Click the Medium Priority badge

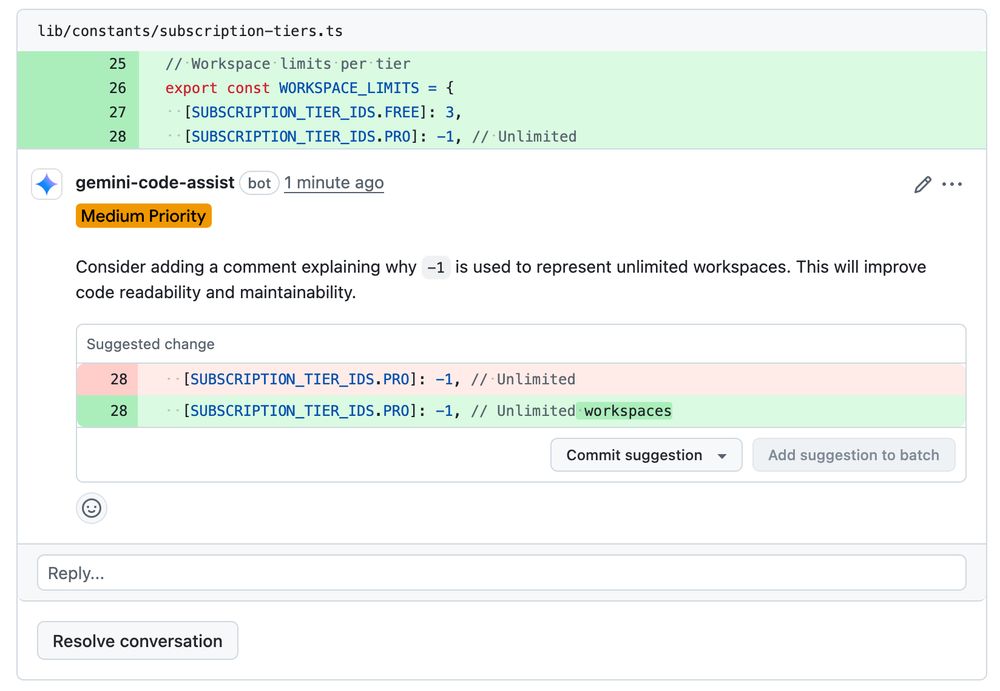(143, 216)
